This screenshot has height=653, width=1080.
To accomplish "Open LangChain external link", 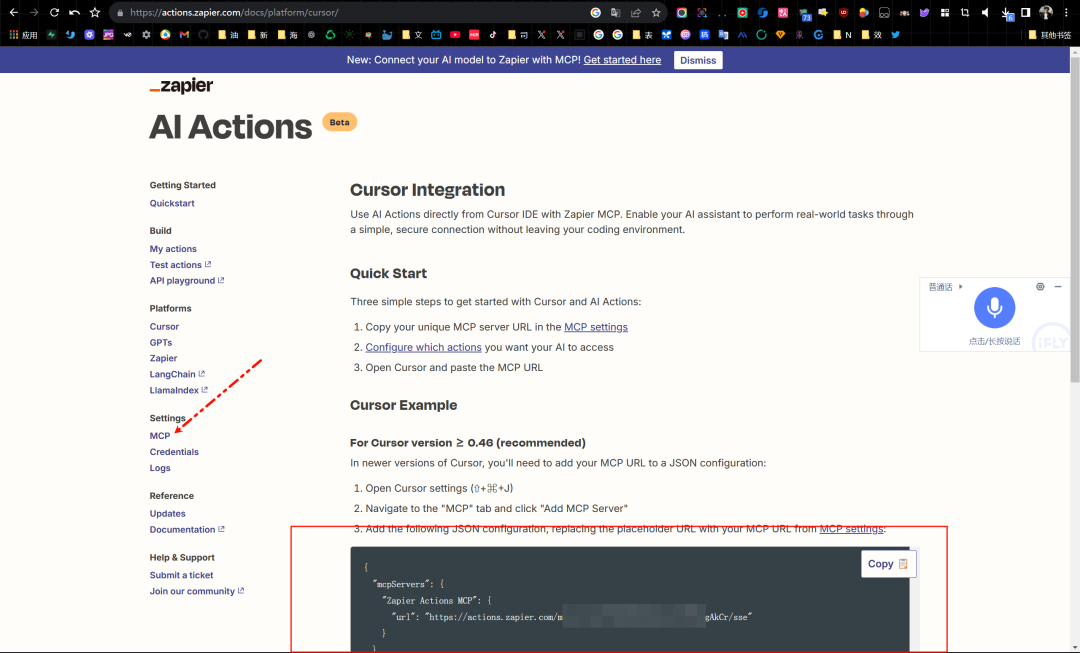I will point(177,374).
